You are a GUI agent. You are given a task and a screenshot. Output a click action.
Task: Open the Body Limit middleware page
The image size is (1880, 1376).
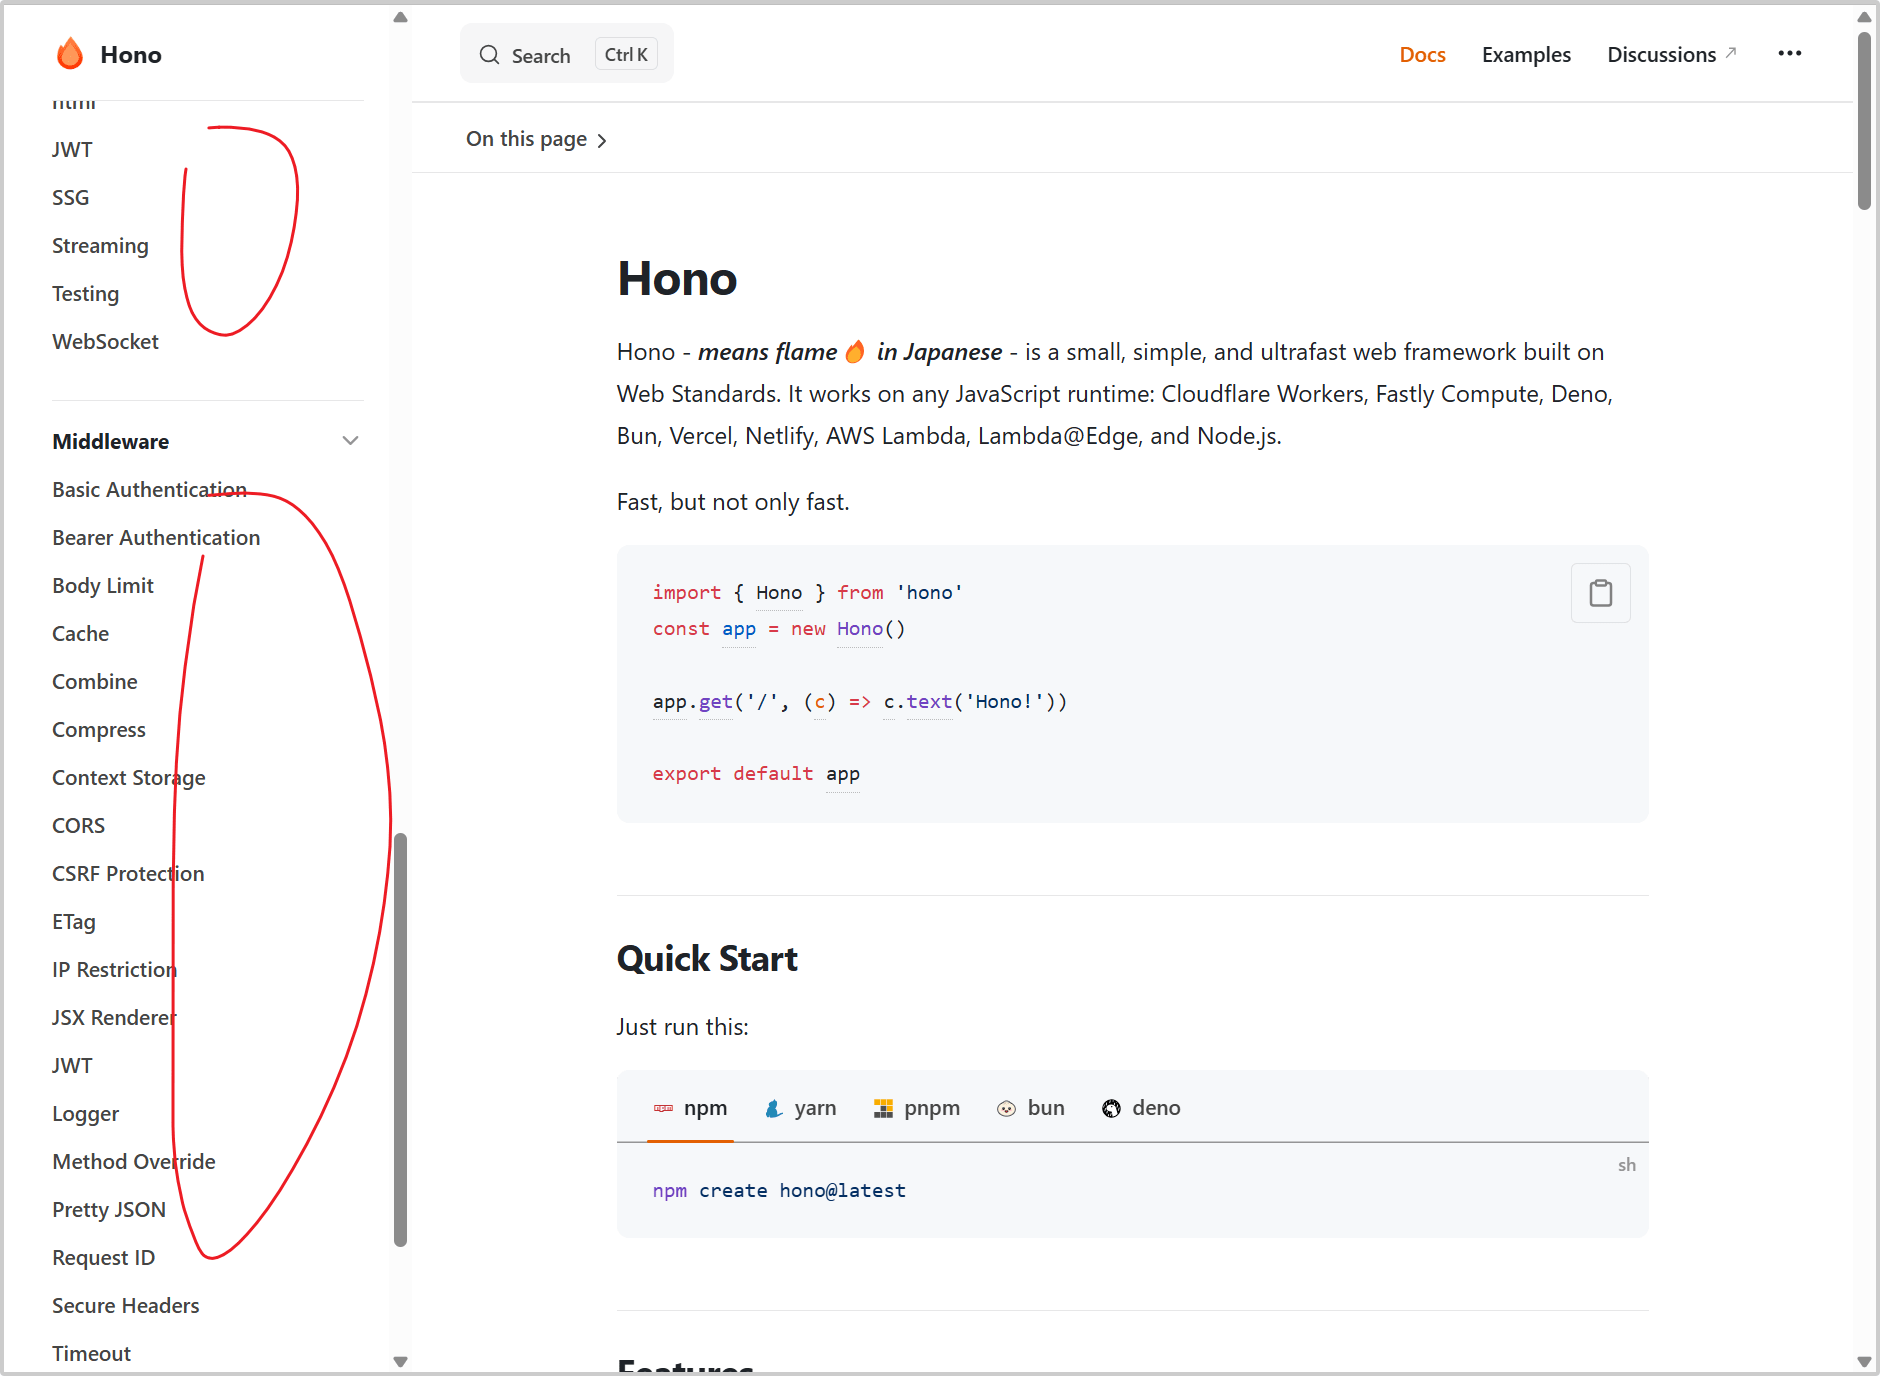point(103,586)
